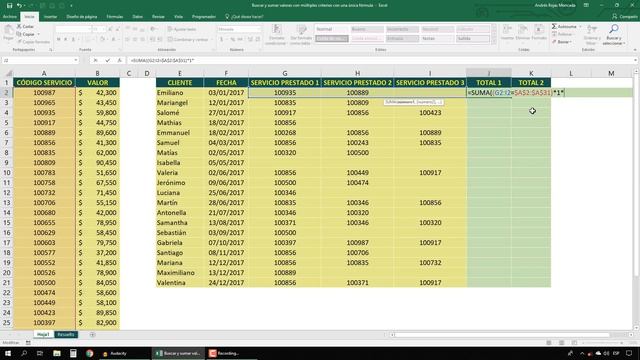Viewport: 640px width, 360px height.
Task: Collapse the ribbon with the chevron
Action: pos(635,50)
